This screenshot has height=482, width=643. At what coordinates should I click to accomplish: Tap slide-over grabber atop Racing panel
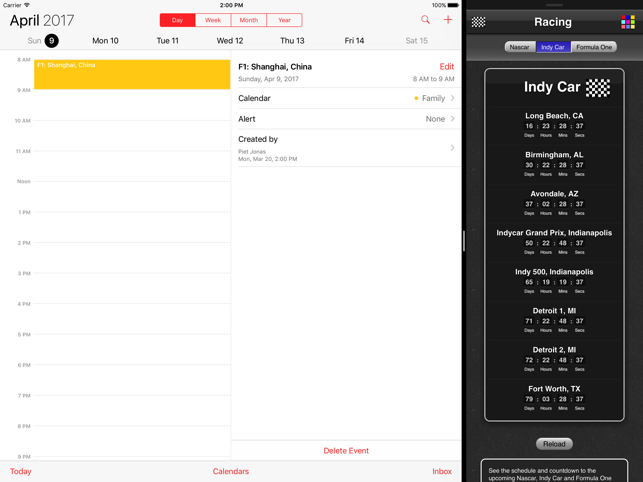pyautogui.click(x=554, y=5)
